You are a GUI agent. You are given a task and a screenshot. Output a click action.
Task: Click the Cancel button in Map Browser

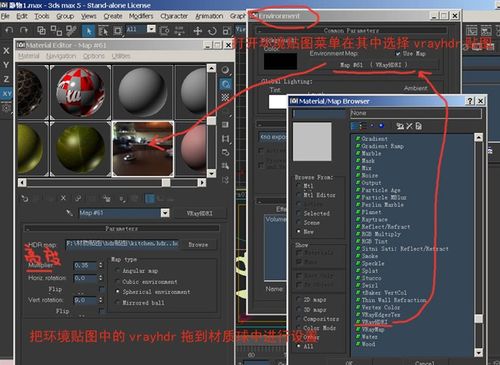tap(425, 362)
